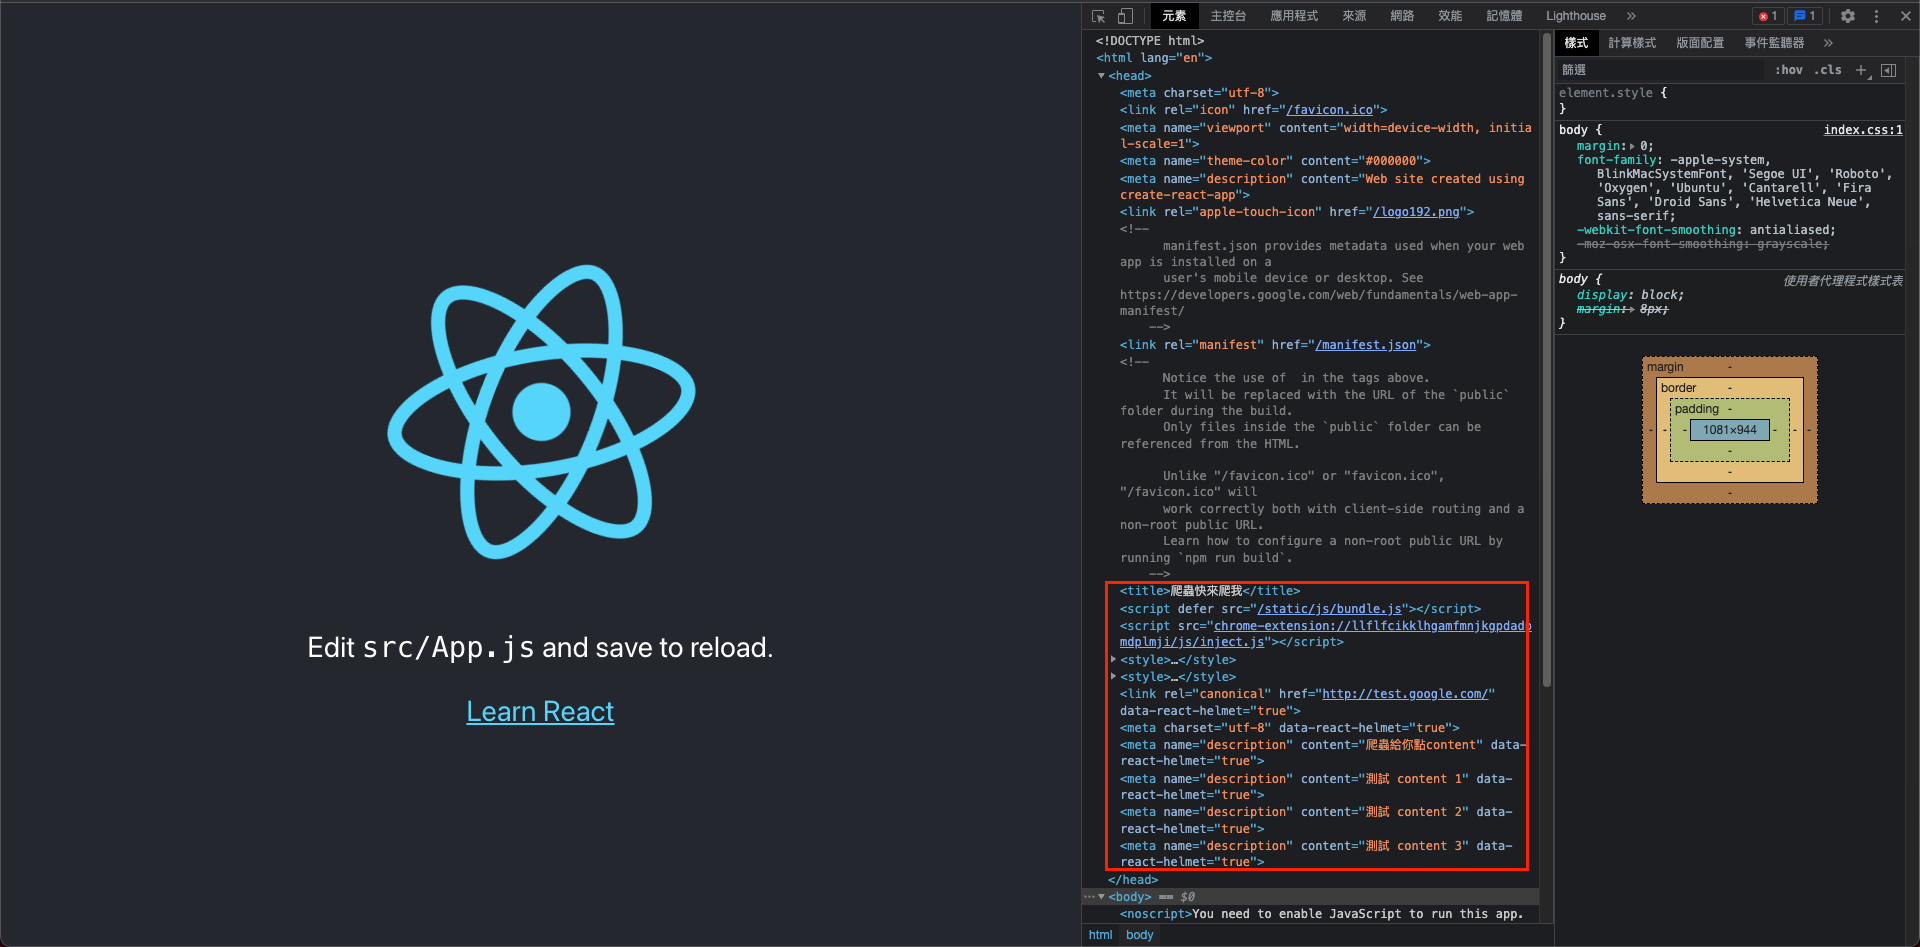
Task: Add a new style rule with plus icon
Action: [x=1861, y=70]
